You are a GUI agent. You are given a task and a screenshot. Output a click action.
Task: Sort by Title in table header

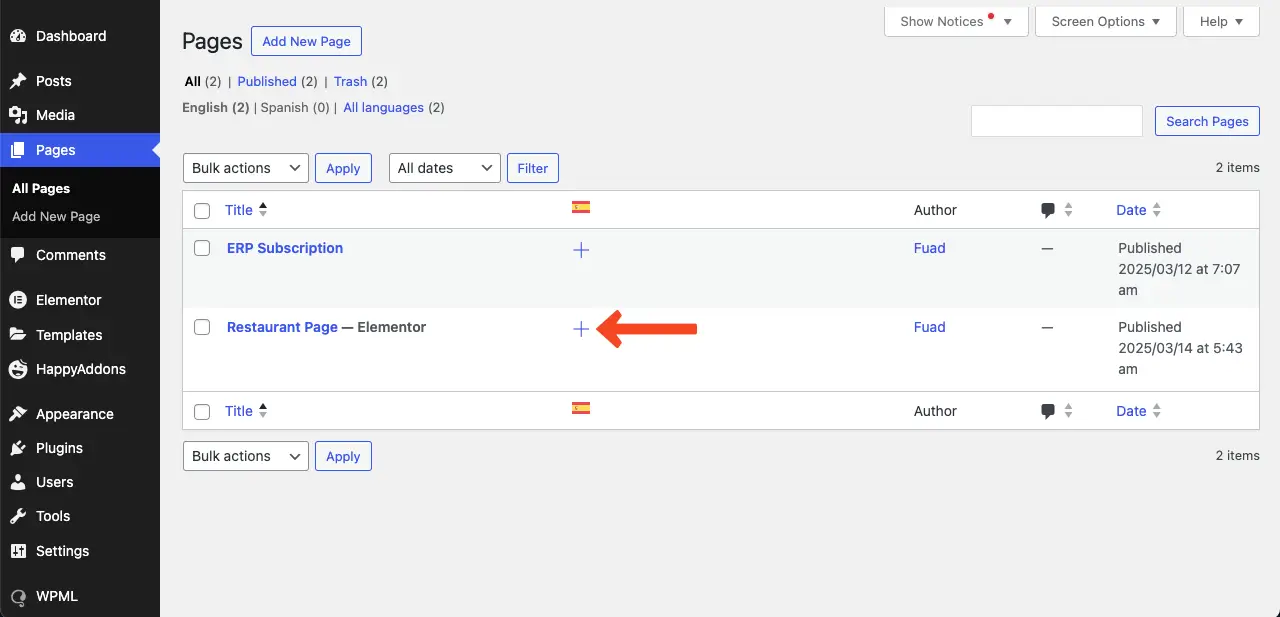click(246, 210)
